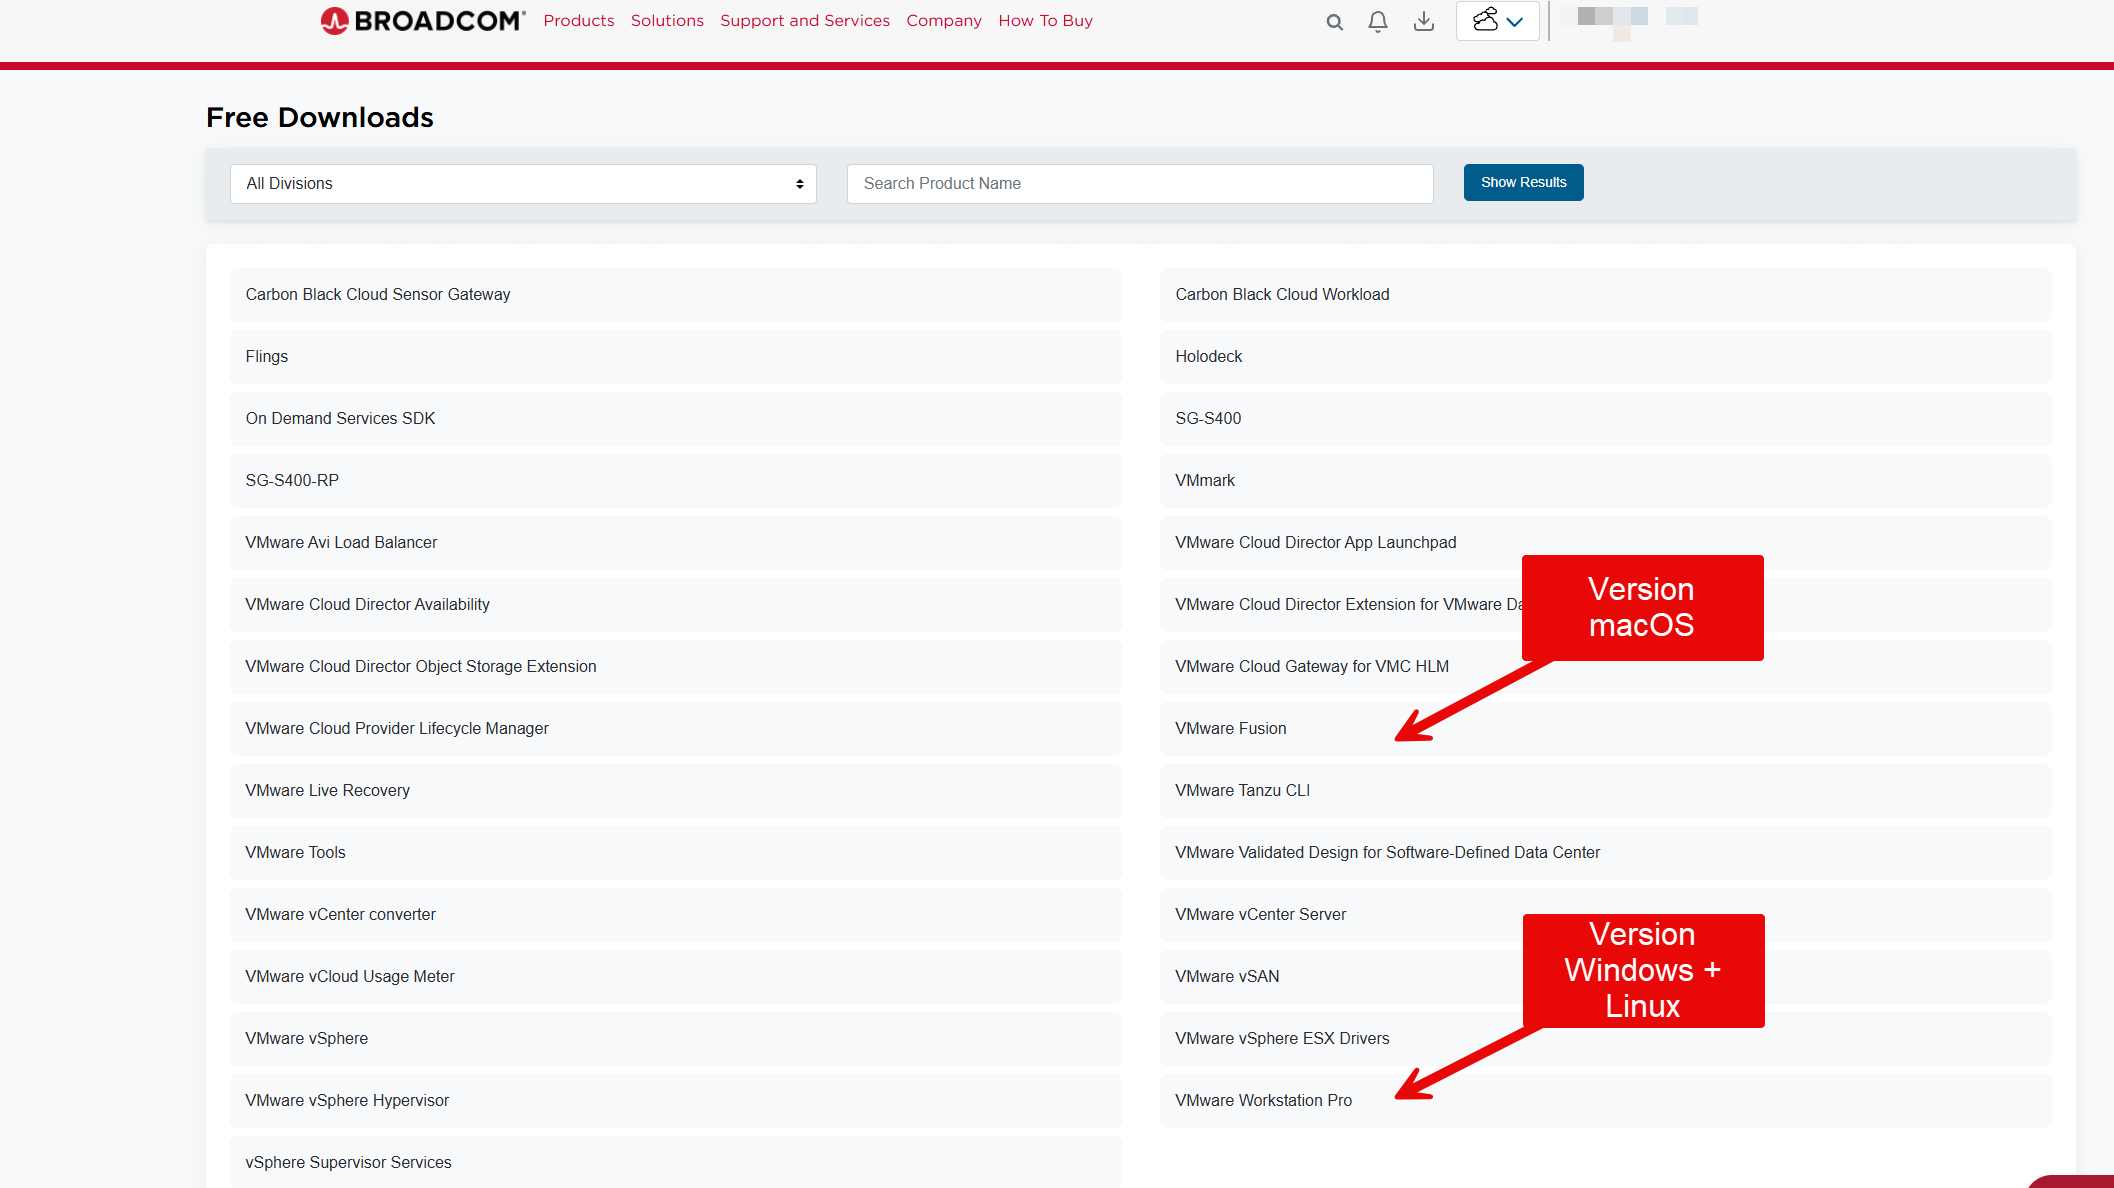Image resolution: width=2114 pixels, height=1188 pixels.
Task: Select VMware Cloud Provider Lifecycle Manager
Action: click(x=676, y=729)
